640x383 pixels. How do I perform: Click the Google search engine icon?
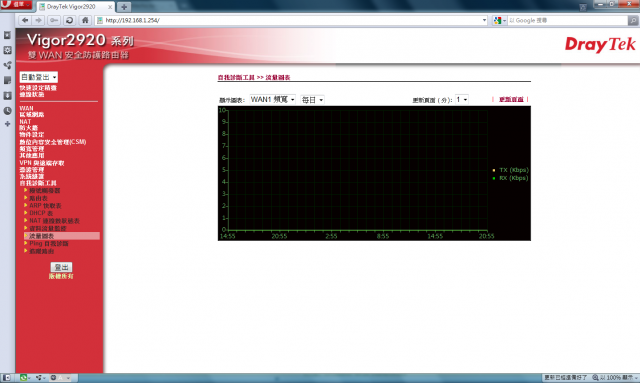pos(497,20)
